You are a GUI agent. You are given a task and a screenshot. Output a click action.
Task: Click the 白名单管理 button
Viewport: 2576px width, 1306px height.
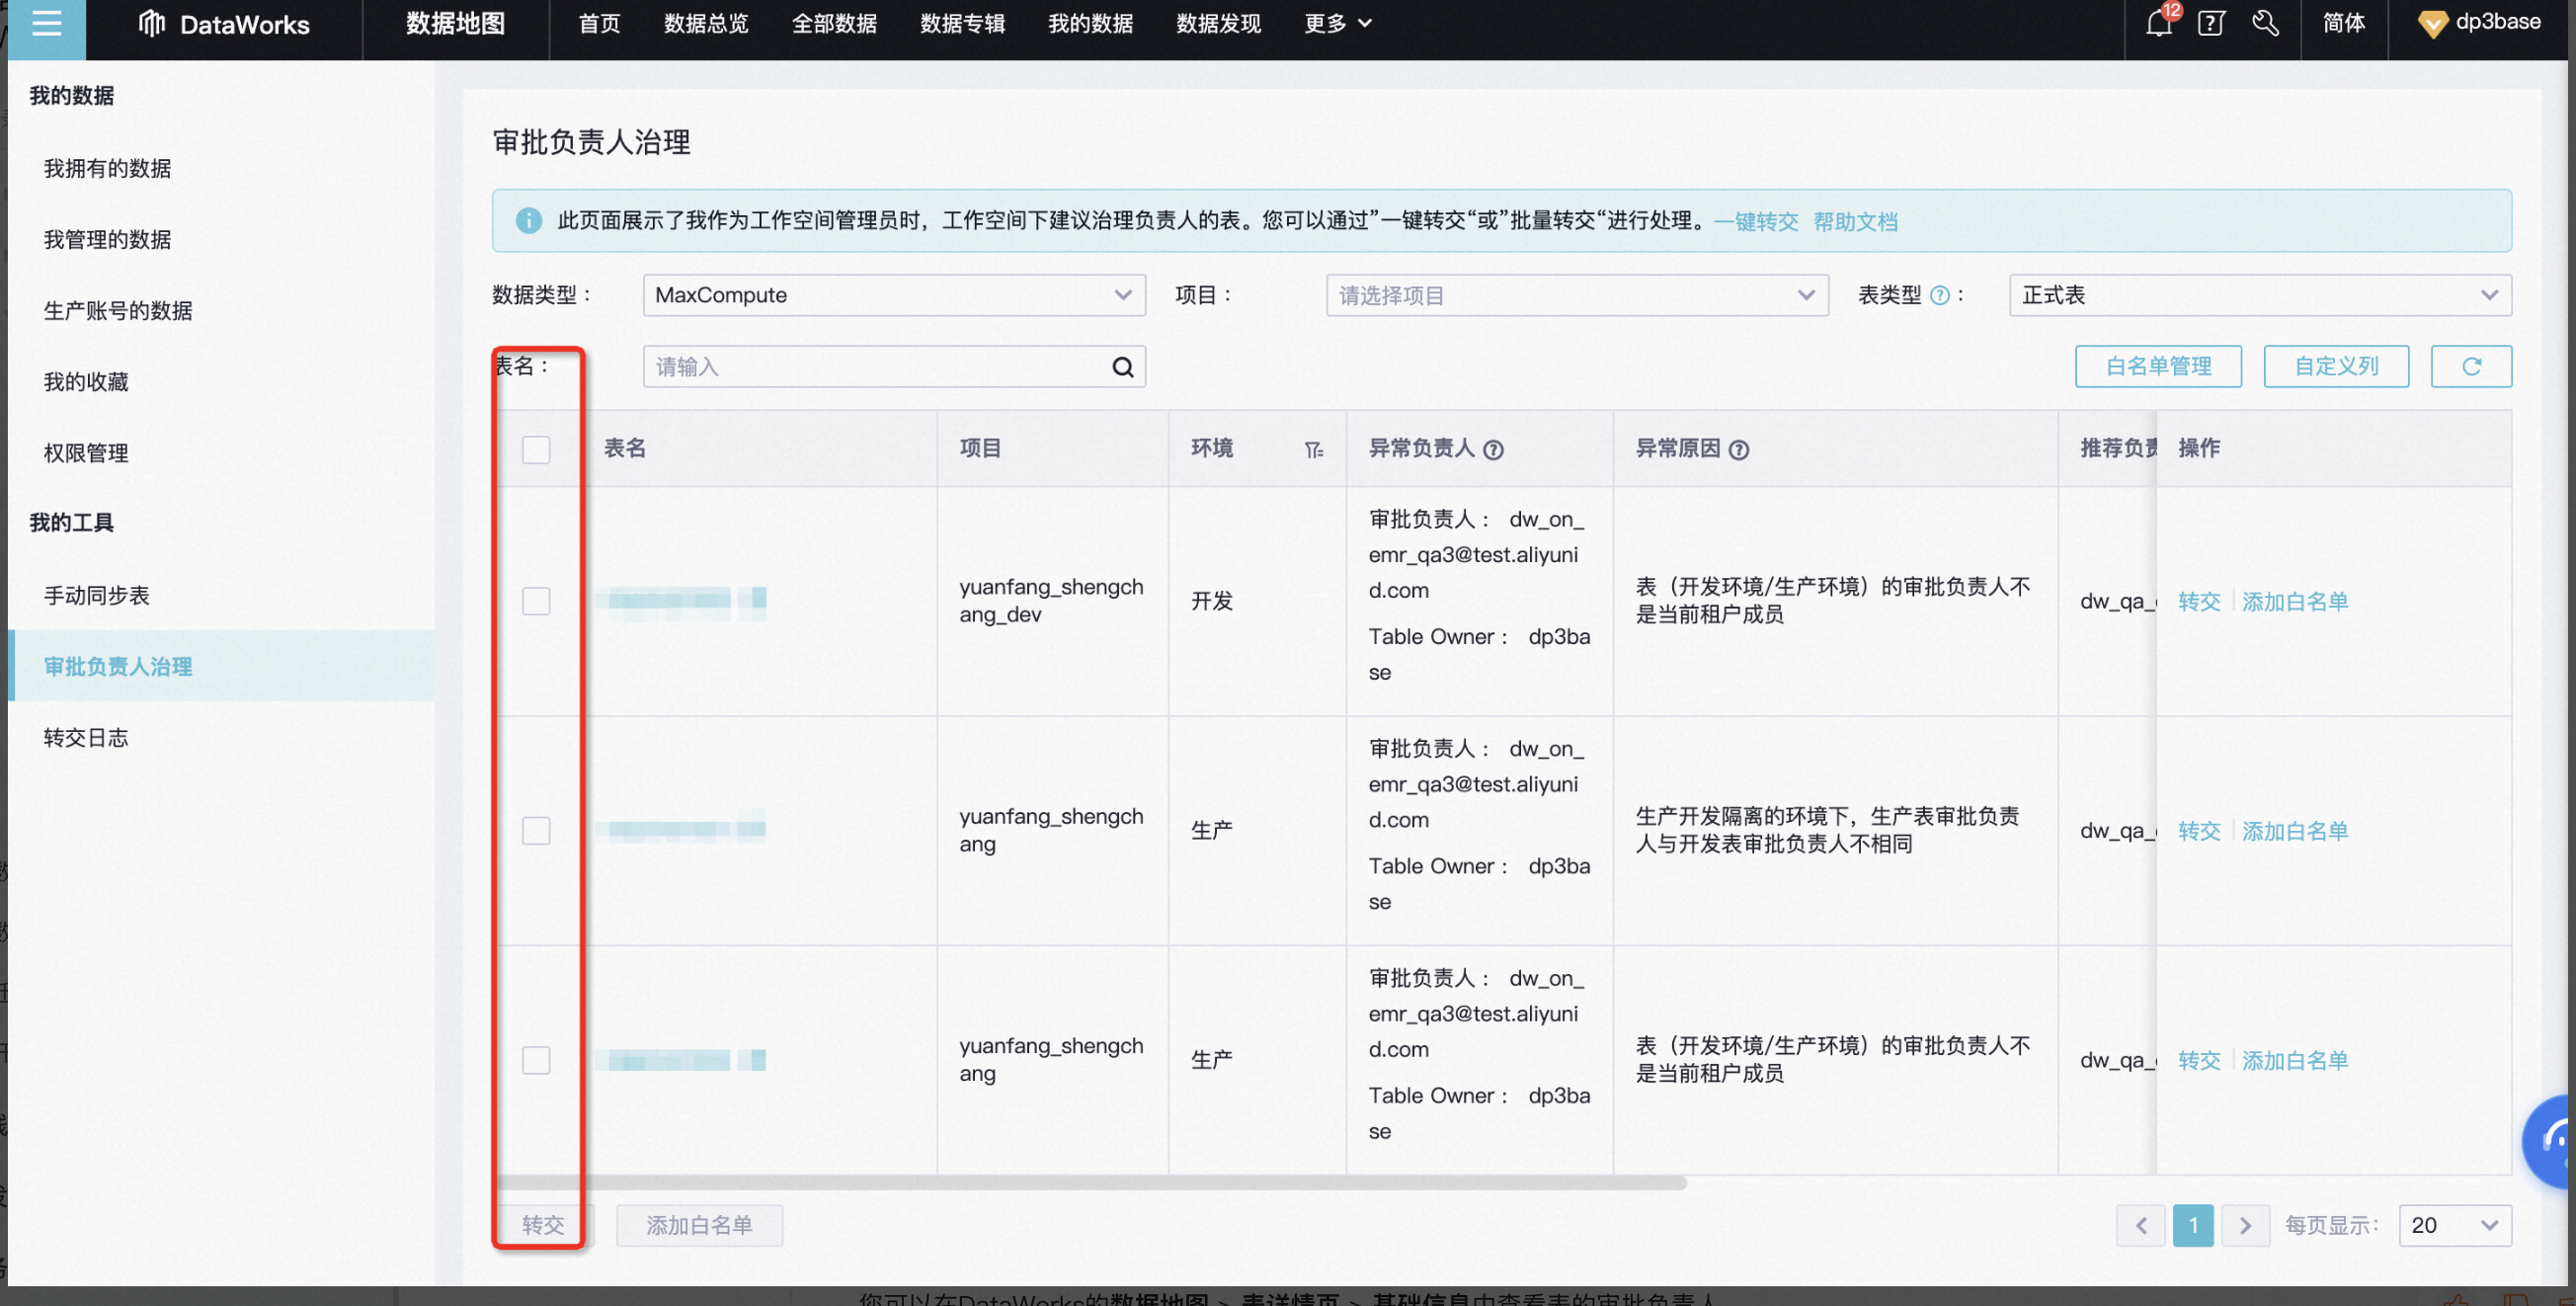coord(2157,366)
